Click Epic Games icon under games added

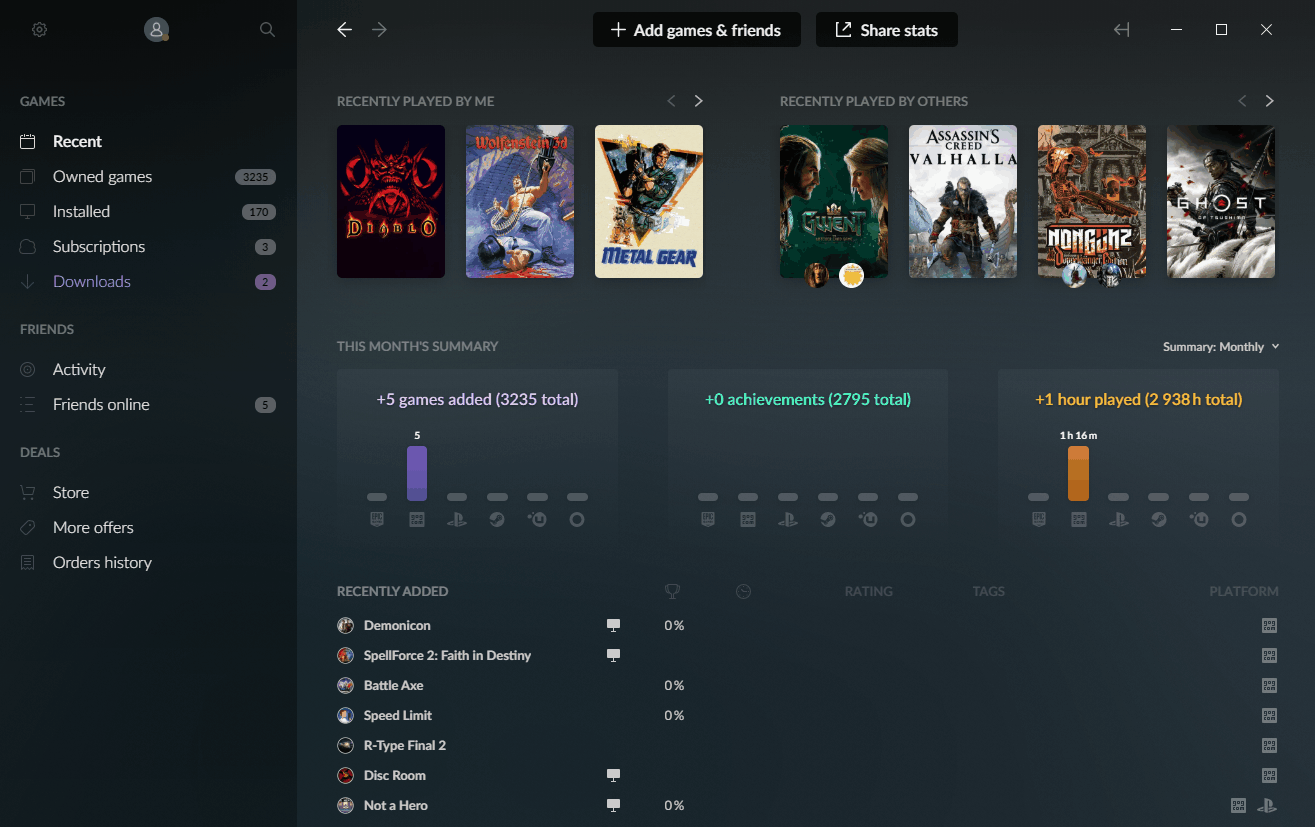pyautogui.click(x=377, y=520)
